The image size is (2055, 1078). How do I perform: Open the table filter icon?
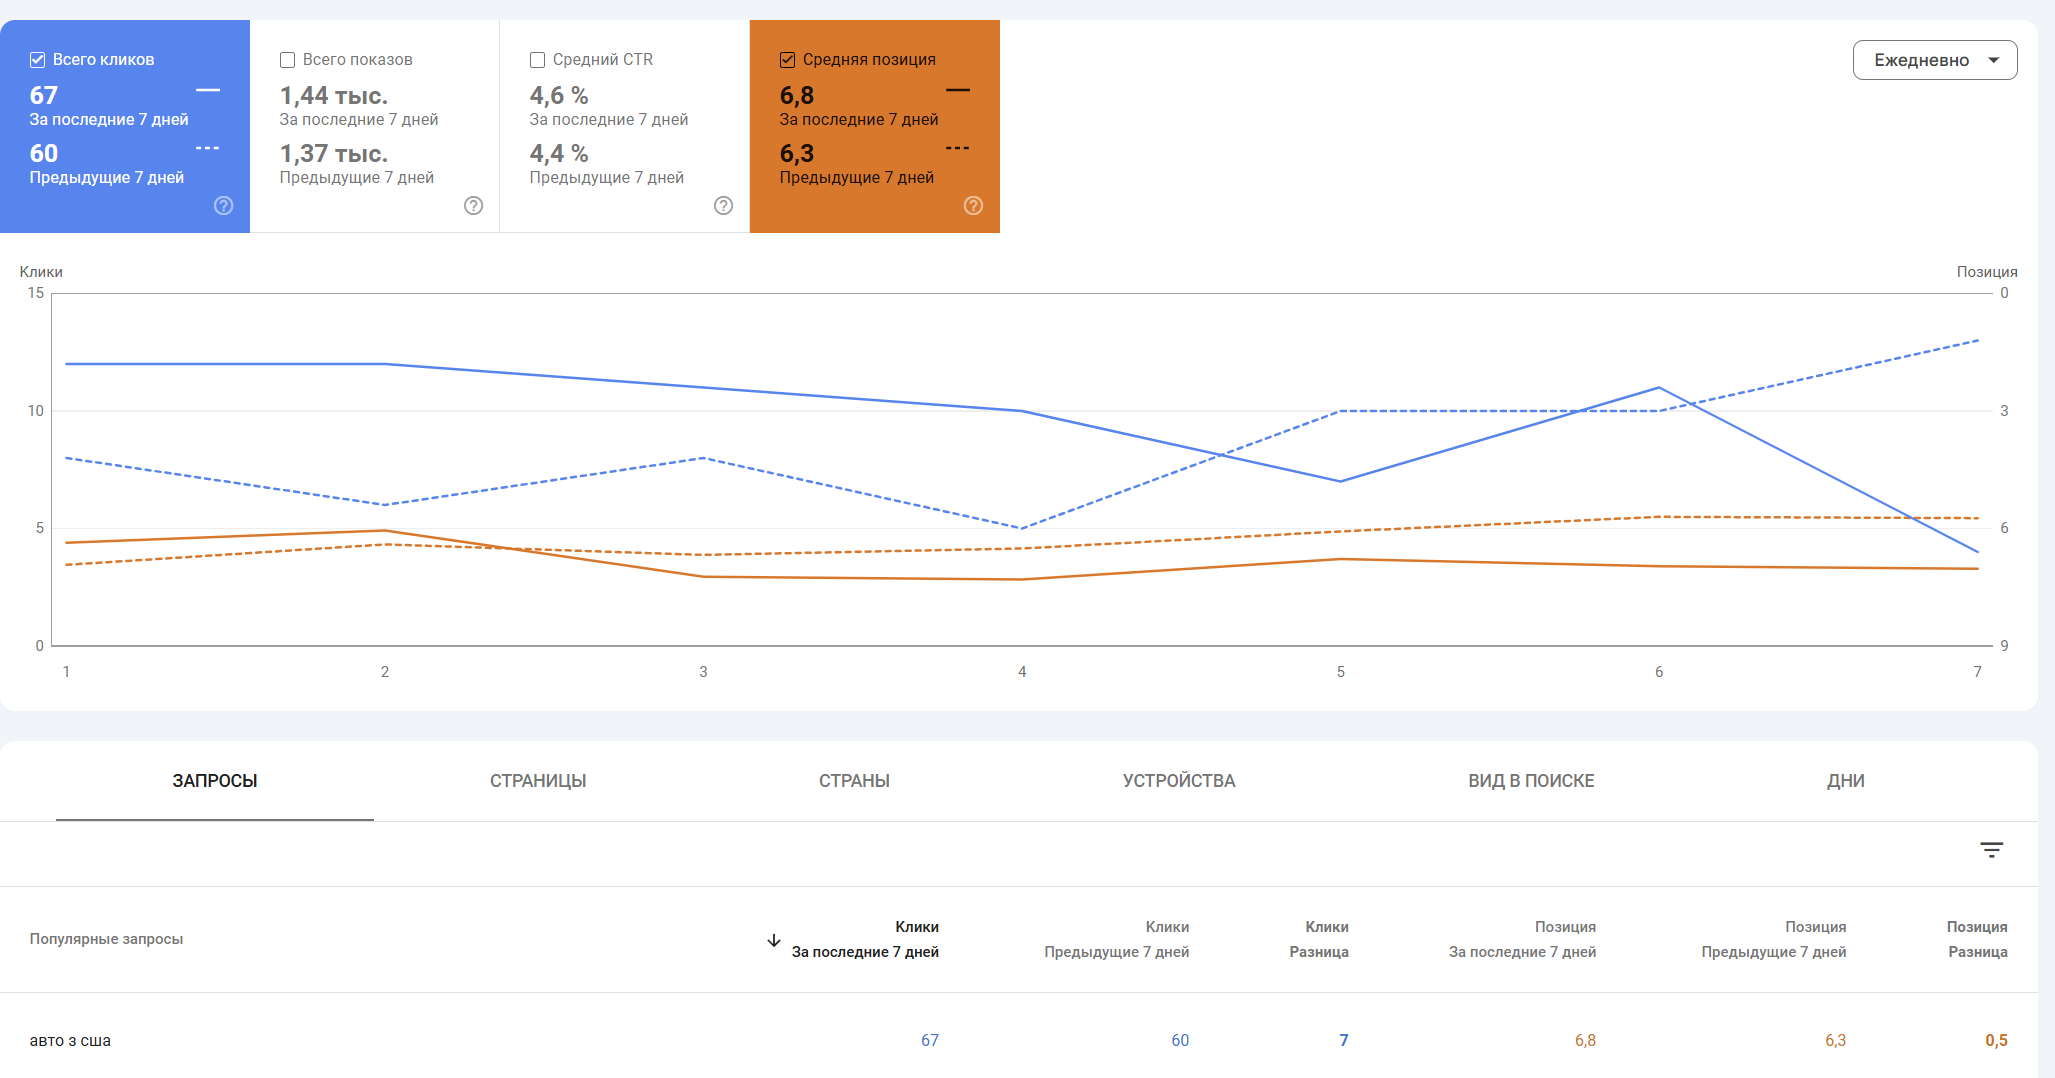pos(1991,850)
